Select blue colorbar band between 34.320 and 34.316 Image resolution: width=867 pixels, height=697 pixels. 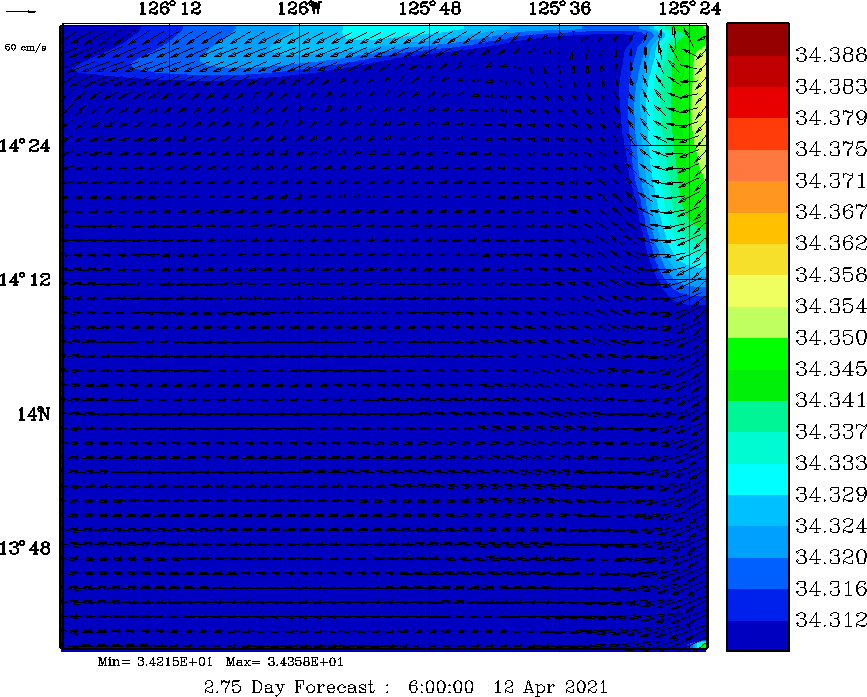point(758,573)
